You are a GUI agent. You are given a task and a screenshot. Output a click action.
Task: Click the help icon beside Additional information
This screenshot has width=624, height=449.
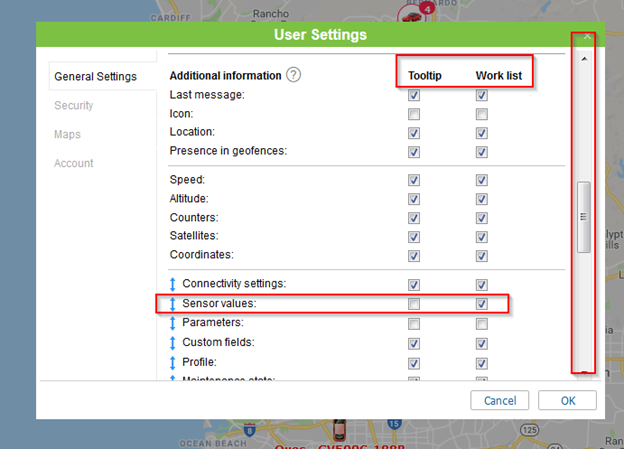(x=294, y=75)
